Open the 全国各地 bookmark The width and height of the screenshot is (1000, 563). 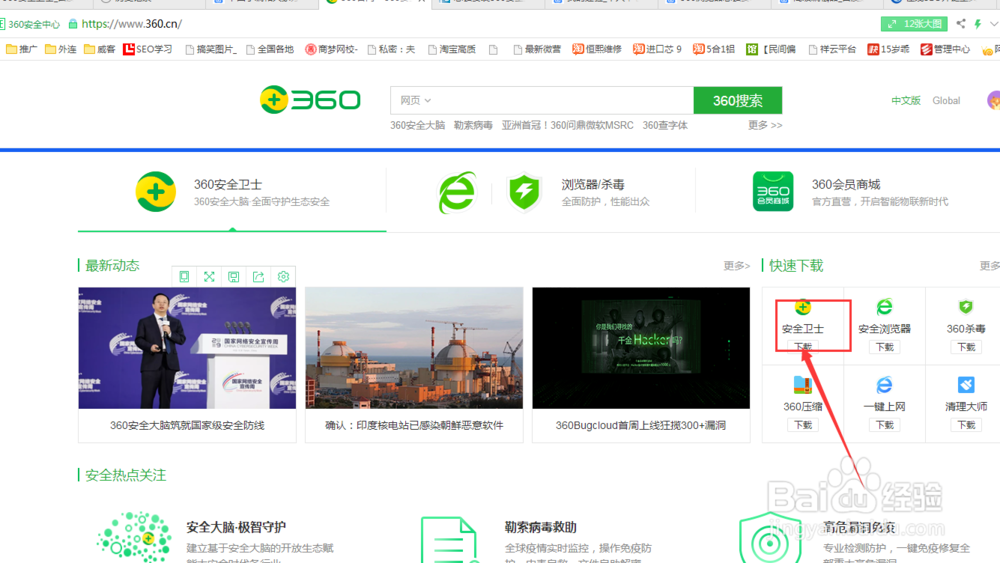click(x=270, y=49)
